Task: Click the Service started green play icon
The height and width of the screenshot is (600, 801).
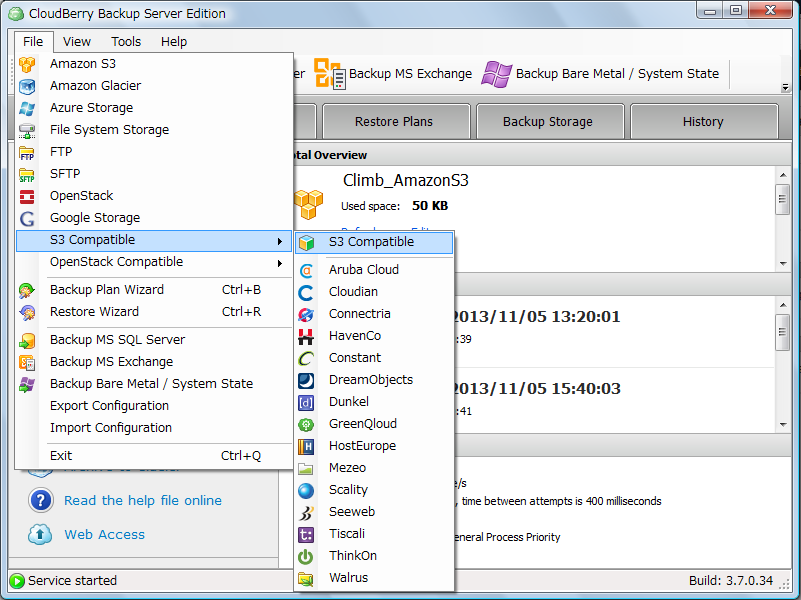Action: click(17, 581)
